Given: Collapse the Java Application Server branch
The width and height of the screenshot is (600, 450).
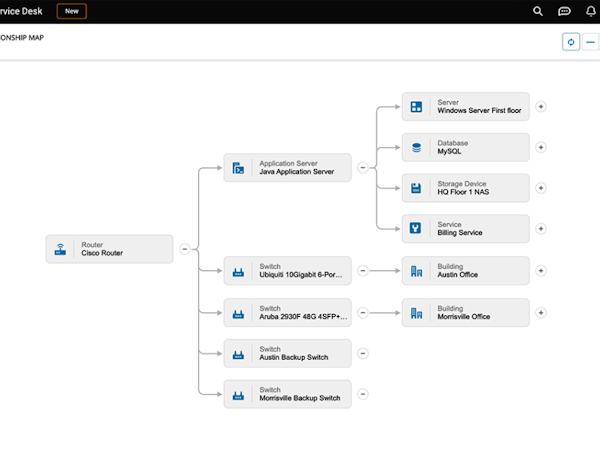Looking at the screenshot, I should pyautogui.click(x=362, y=168).
